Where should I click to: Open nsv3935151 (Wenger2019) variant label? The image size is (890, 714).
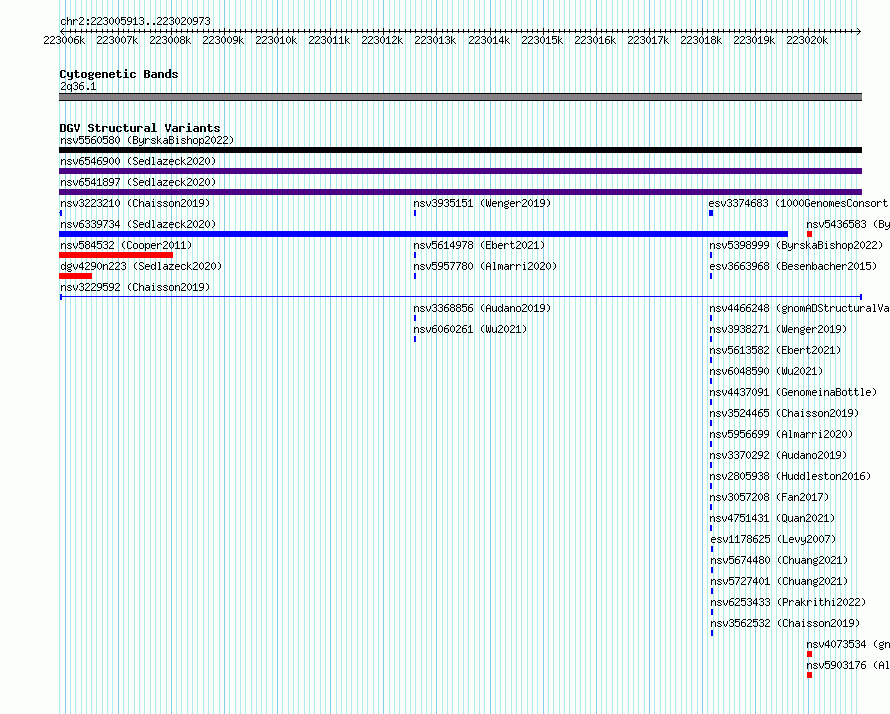click(482, 203)
